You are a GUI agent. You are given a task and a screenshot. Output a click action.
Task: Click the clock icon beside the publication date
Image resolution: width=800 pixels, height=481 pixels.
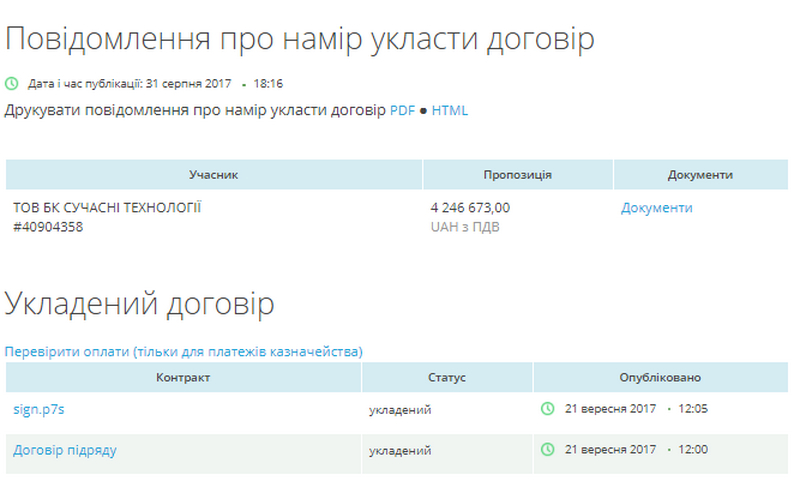tap(12, 83)
